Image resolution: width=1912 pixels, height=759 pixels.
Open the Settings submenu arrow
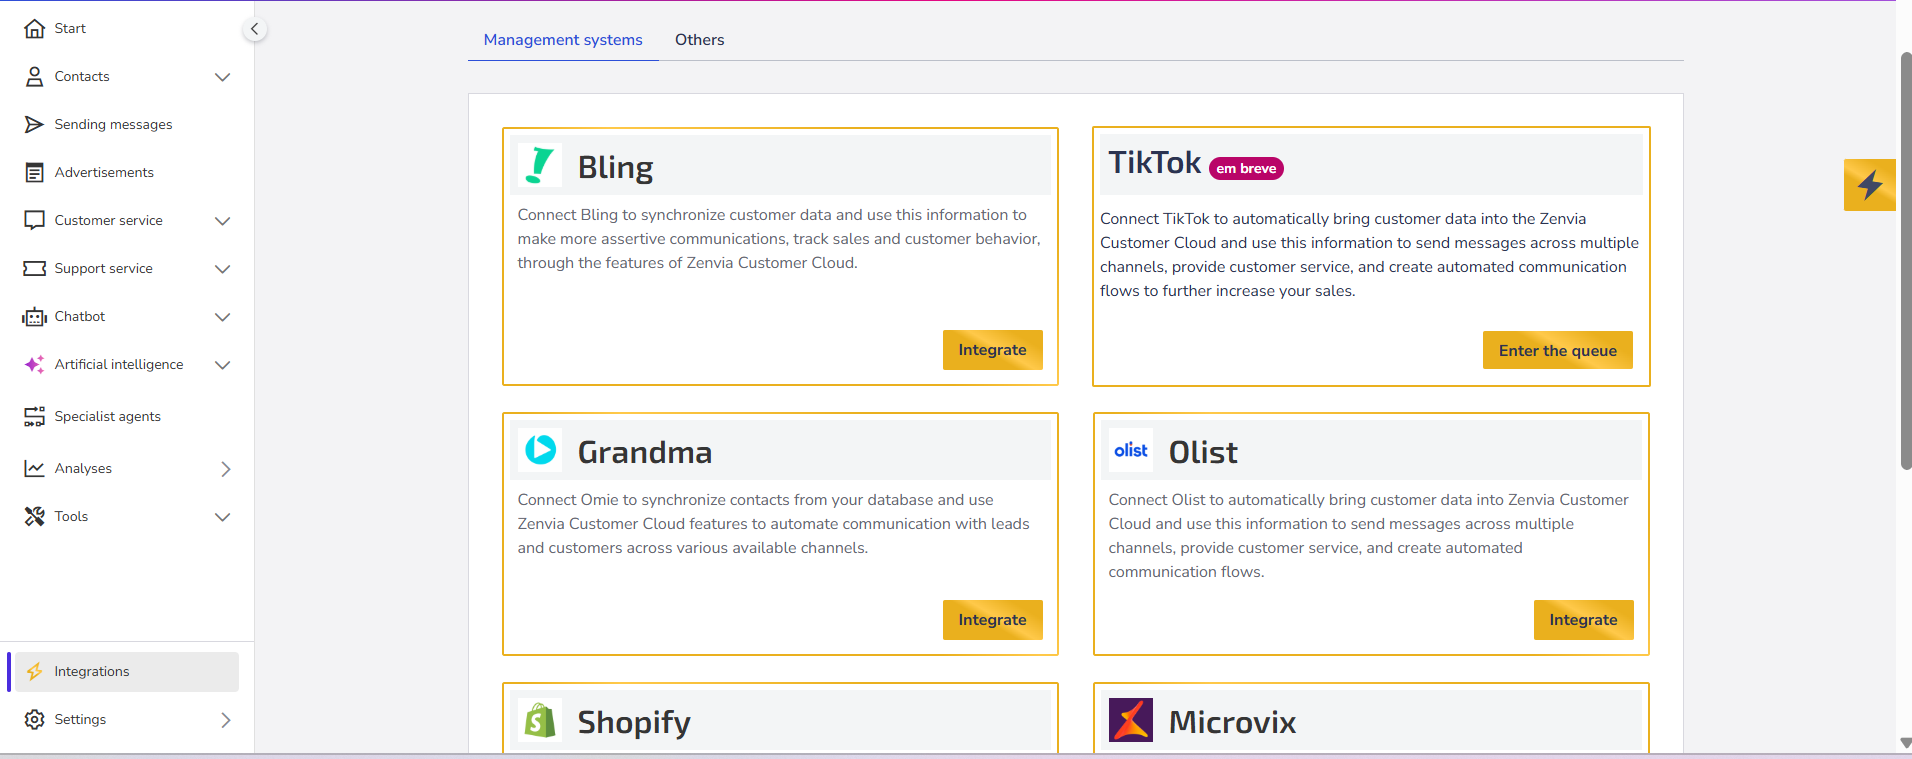226,720
